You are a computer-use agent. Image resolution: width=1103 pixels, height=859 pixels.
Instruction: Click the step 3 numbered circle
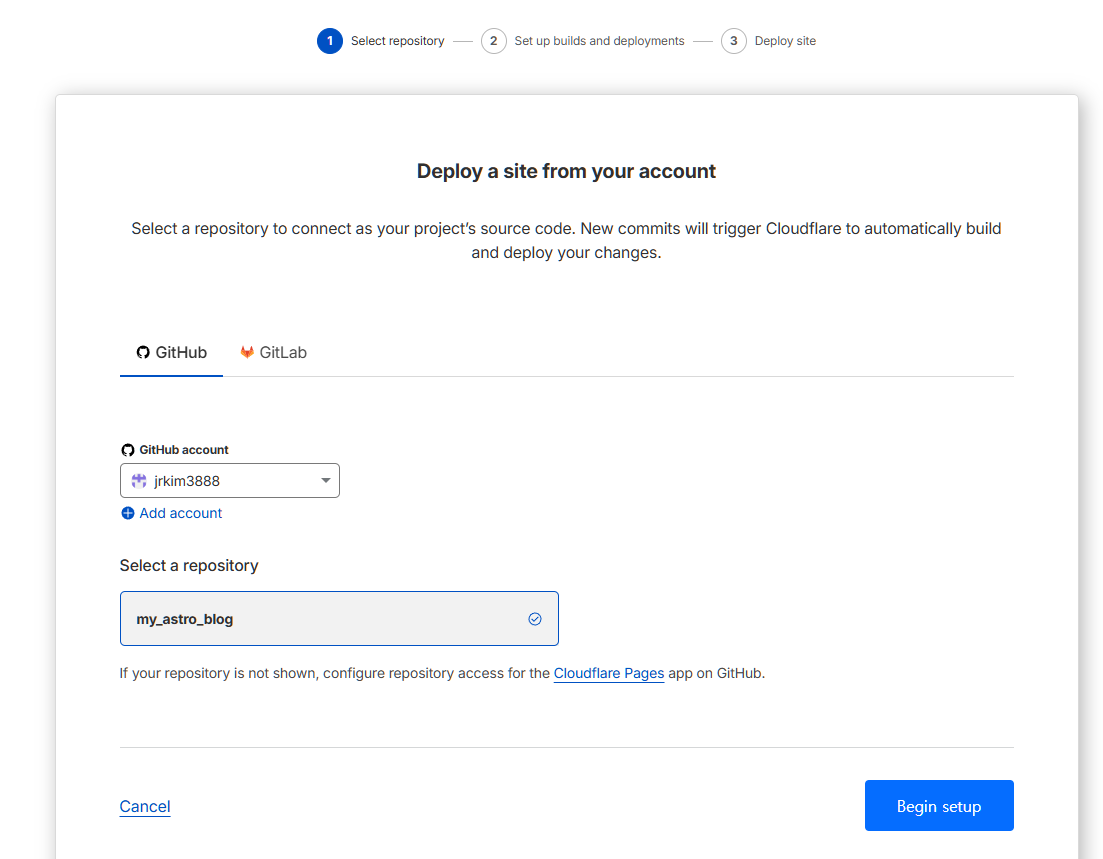(733, 41)
